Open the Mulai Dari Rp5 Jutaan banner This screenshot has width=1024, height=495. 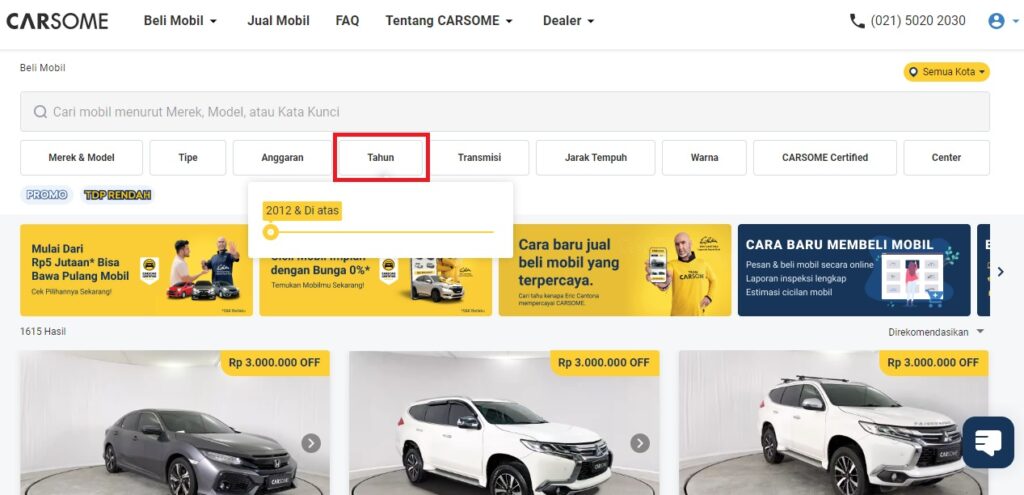pyautogui.click(x=136, y=270)
